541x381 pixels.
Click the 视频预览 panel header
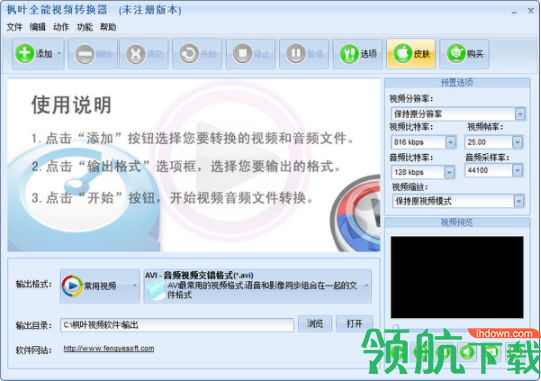(x=457, y=223)
